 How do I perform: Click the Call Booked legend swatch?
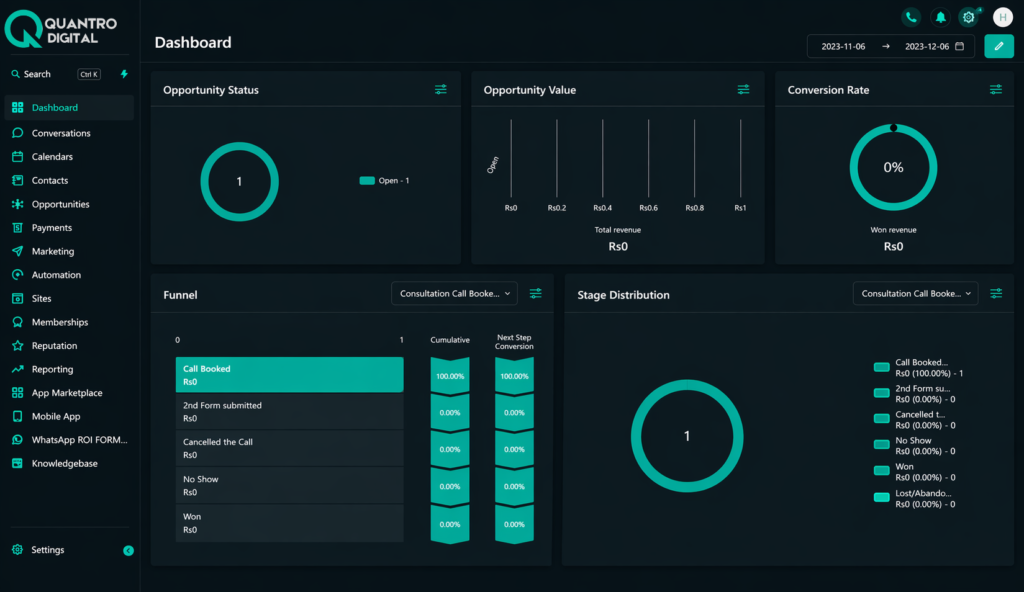tap(882, 367)
